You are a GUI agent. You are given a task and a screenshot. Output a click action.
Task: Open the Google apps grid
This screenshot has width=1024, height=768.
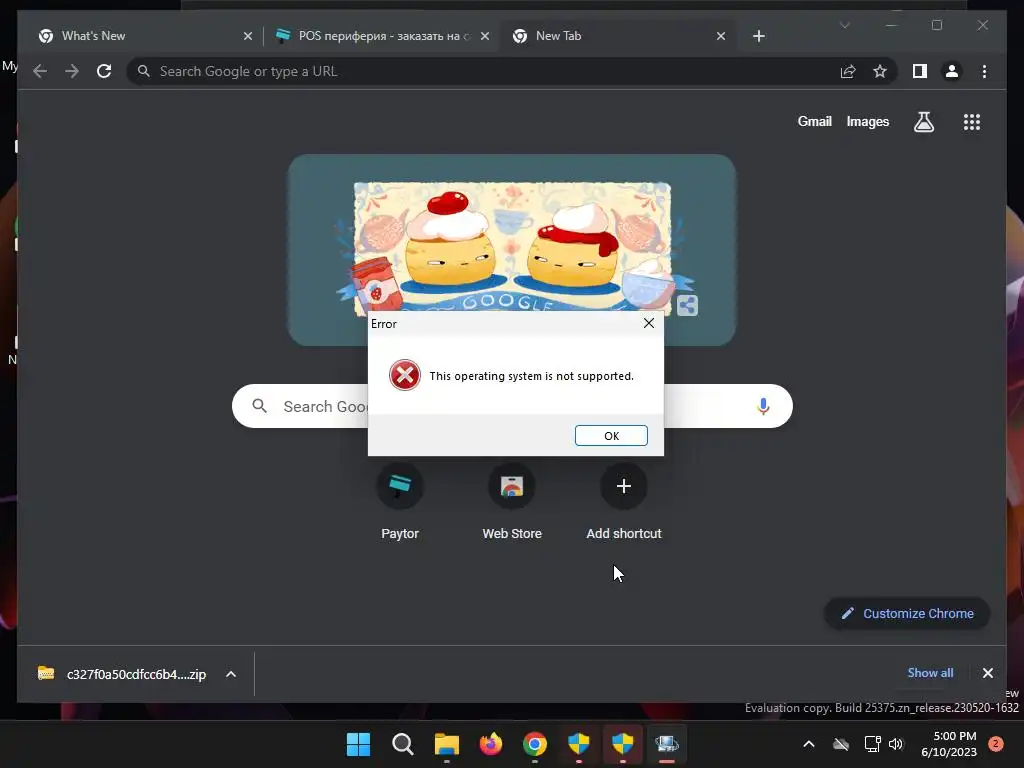click(972, 122)
